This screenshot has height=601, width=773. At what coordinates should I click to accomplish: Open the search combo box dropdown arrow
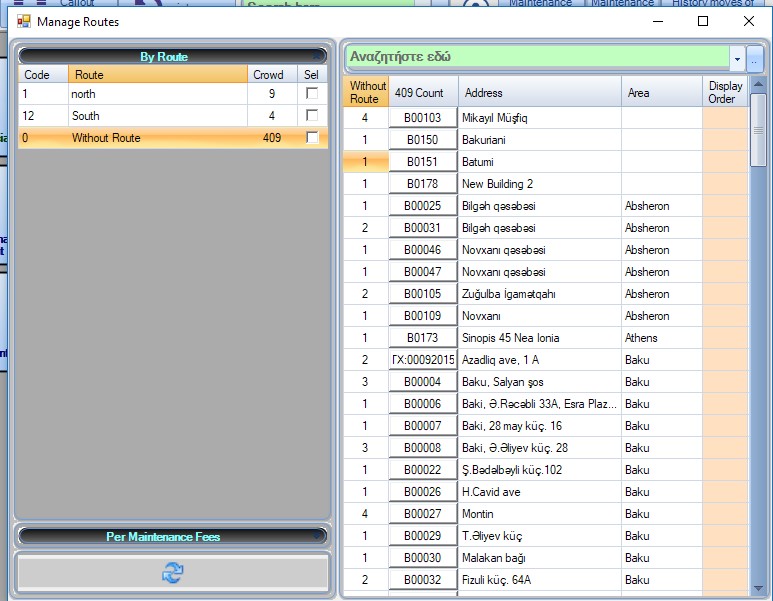737,59
